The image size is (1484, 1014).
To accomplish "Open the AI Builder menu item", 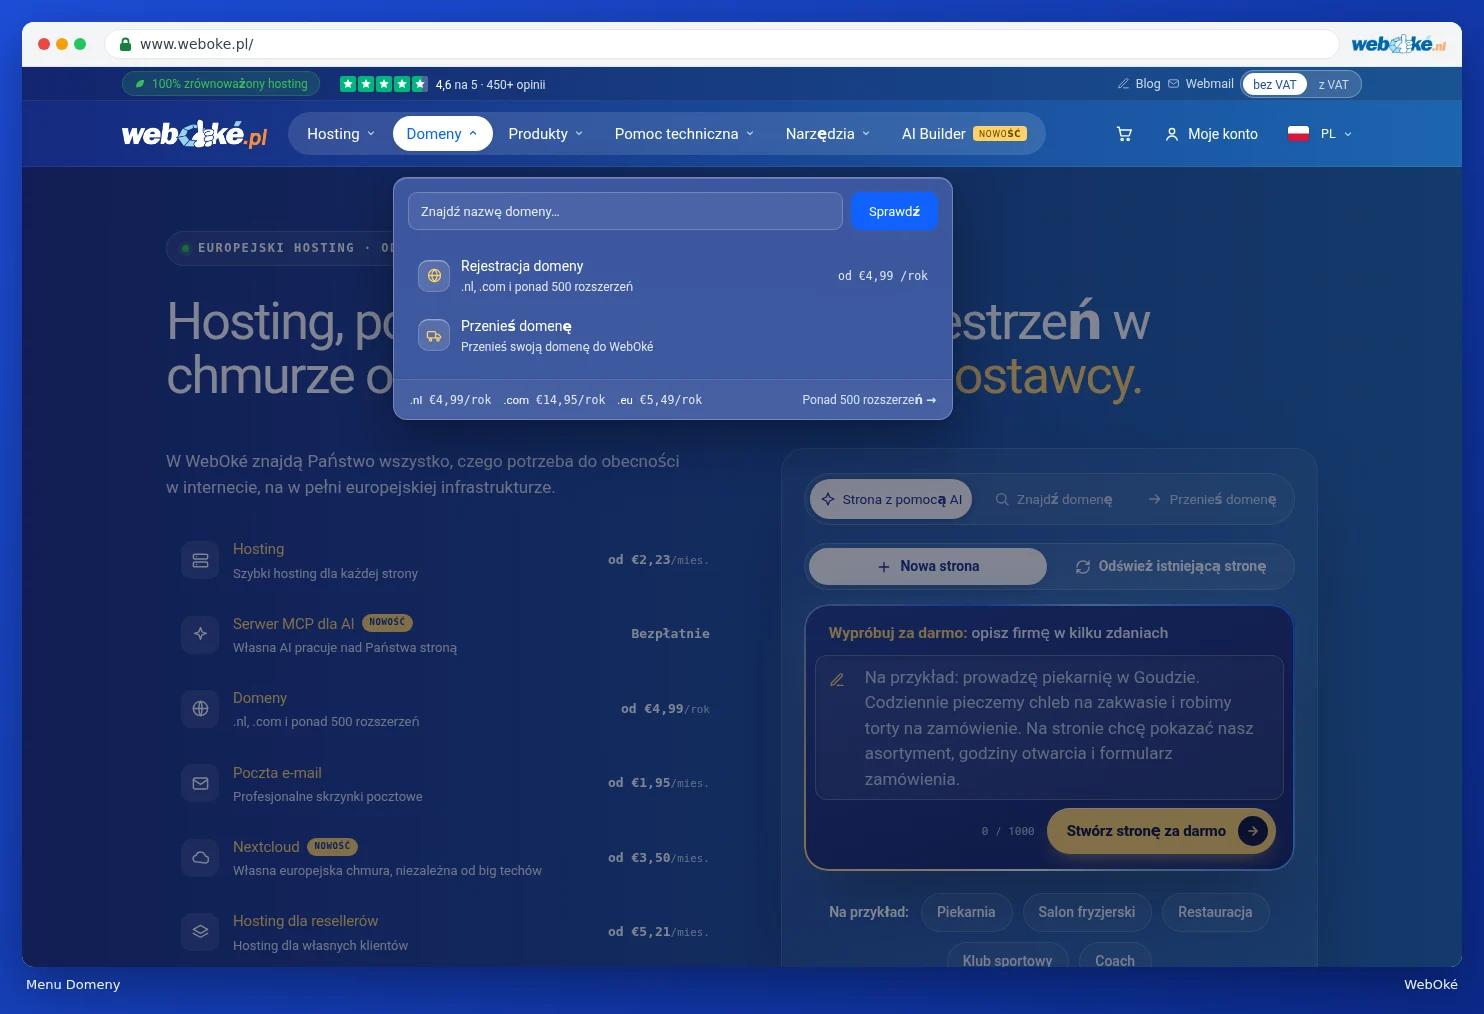I will point(964,134).
